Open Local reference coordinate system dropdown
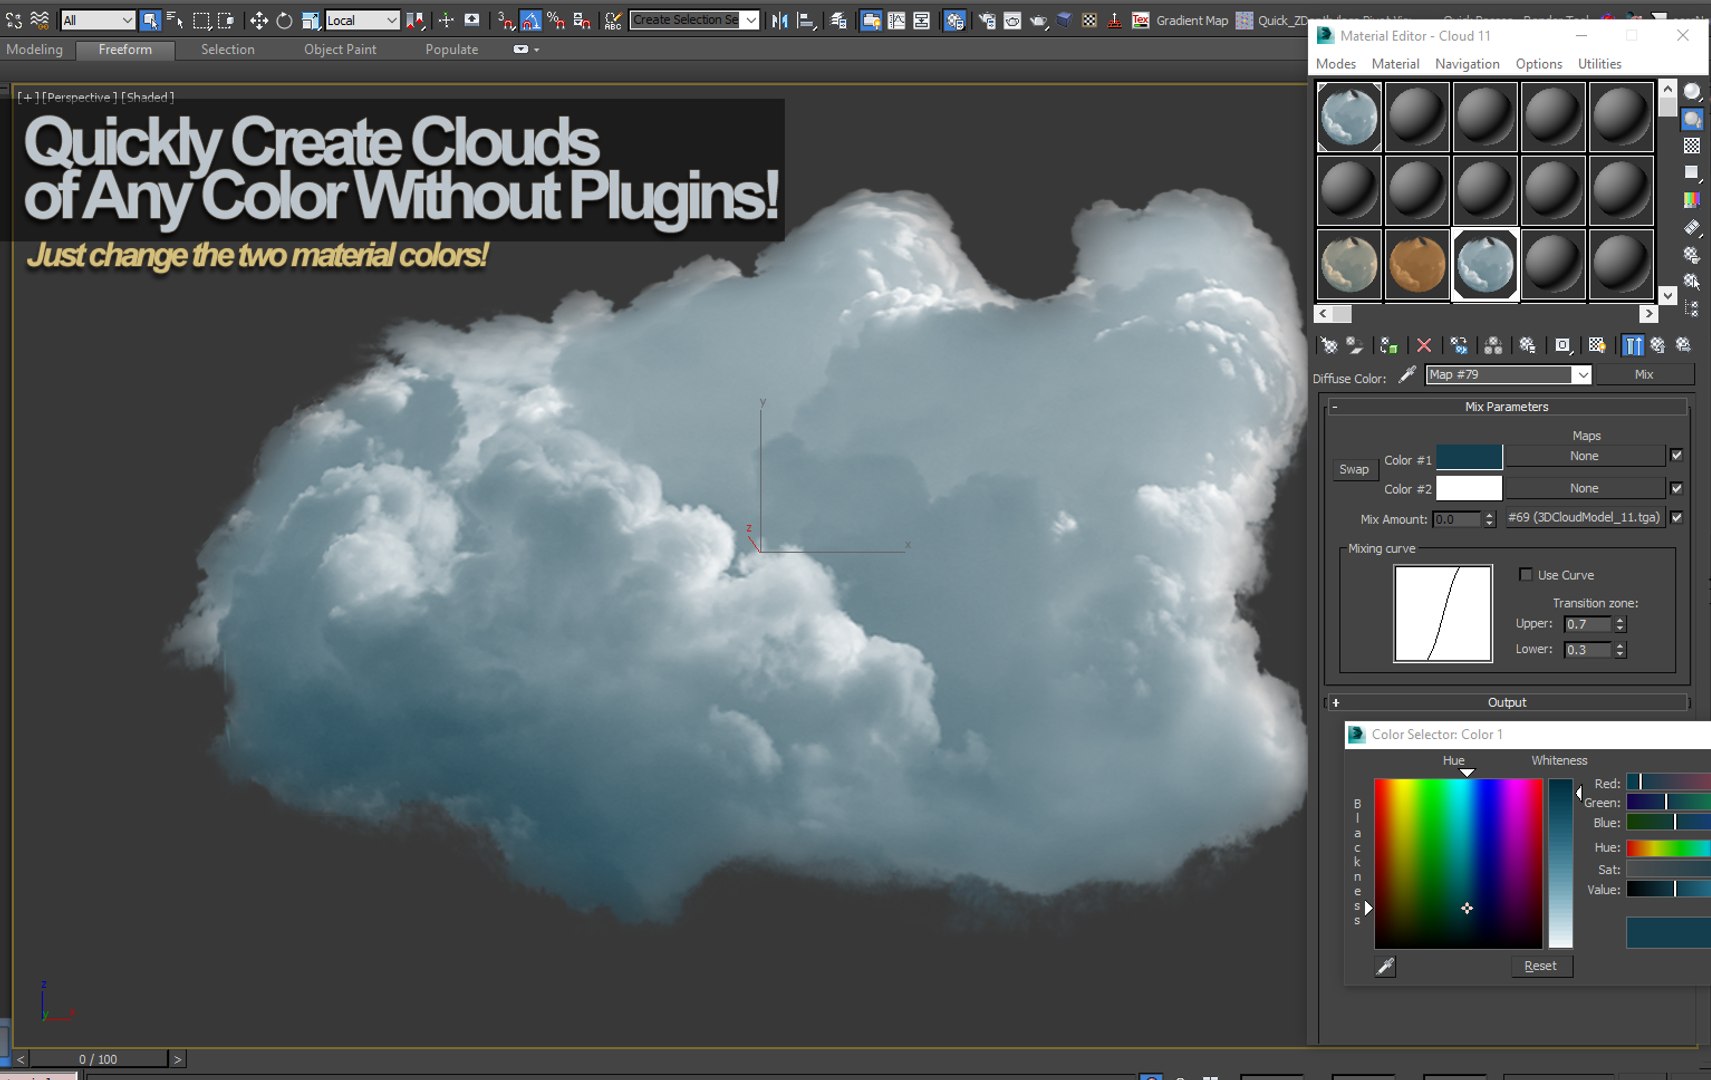 (x=363, y=20)
